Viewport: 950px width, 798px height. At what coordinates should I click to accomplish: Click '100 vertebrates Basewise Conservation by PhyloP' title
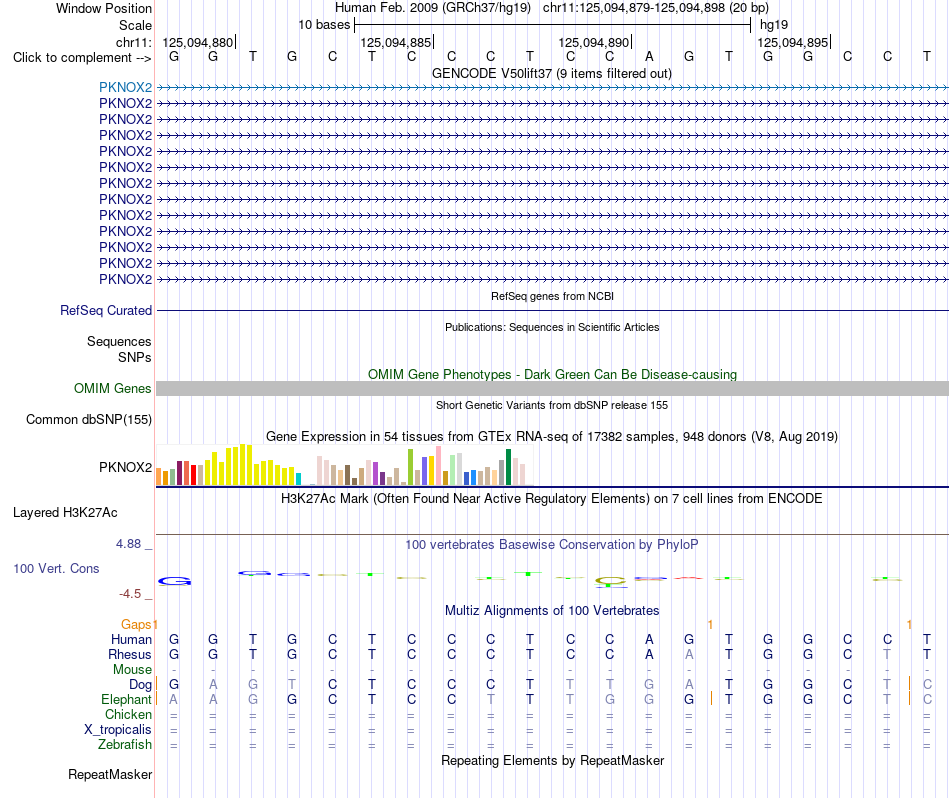tap(552, 545)
